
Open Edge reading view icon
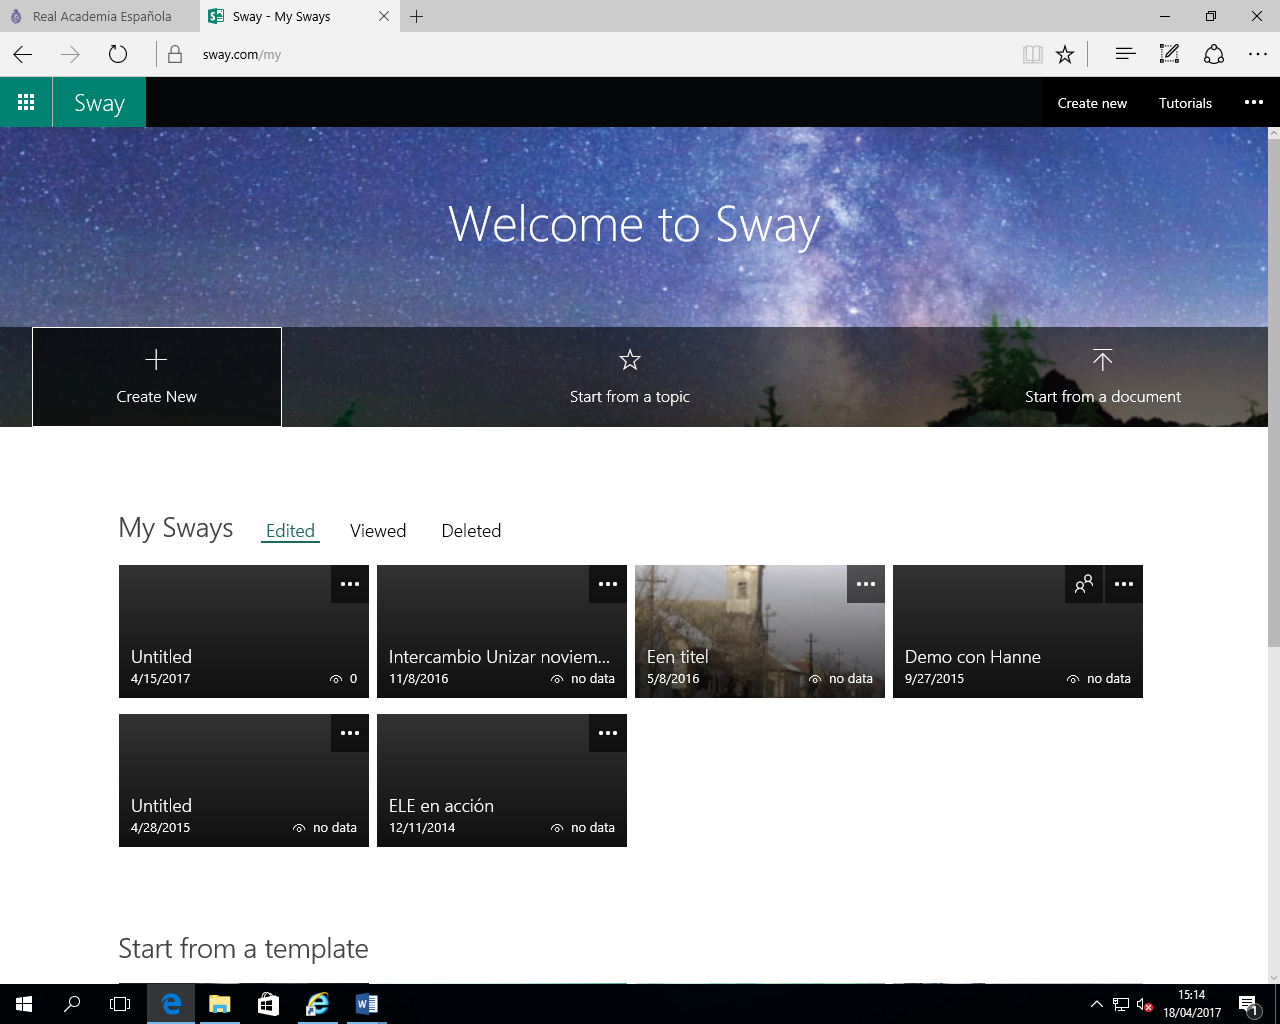pyautogui.click(x=1032, y=55)
